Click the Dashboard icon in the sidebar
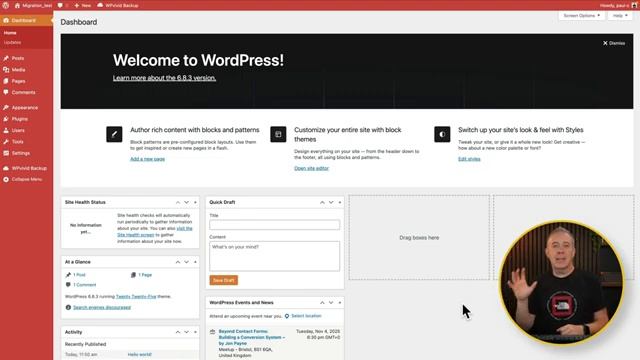Viewport: 640px width, 360px height. pyautogui.click(x=6, y=20)
